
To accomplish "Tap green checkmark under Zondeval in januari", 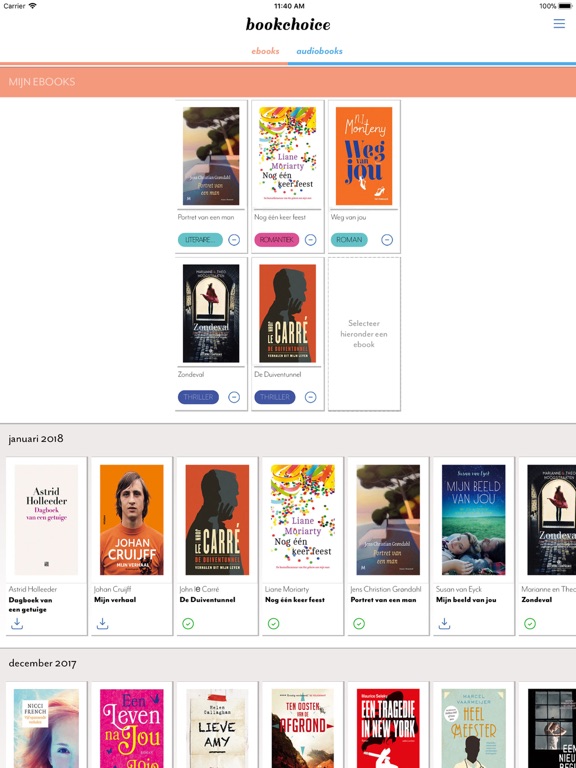I will click(530, 624).
